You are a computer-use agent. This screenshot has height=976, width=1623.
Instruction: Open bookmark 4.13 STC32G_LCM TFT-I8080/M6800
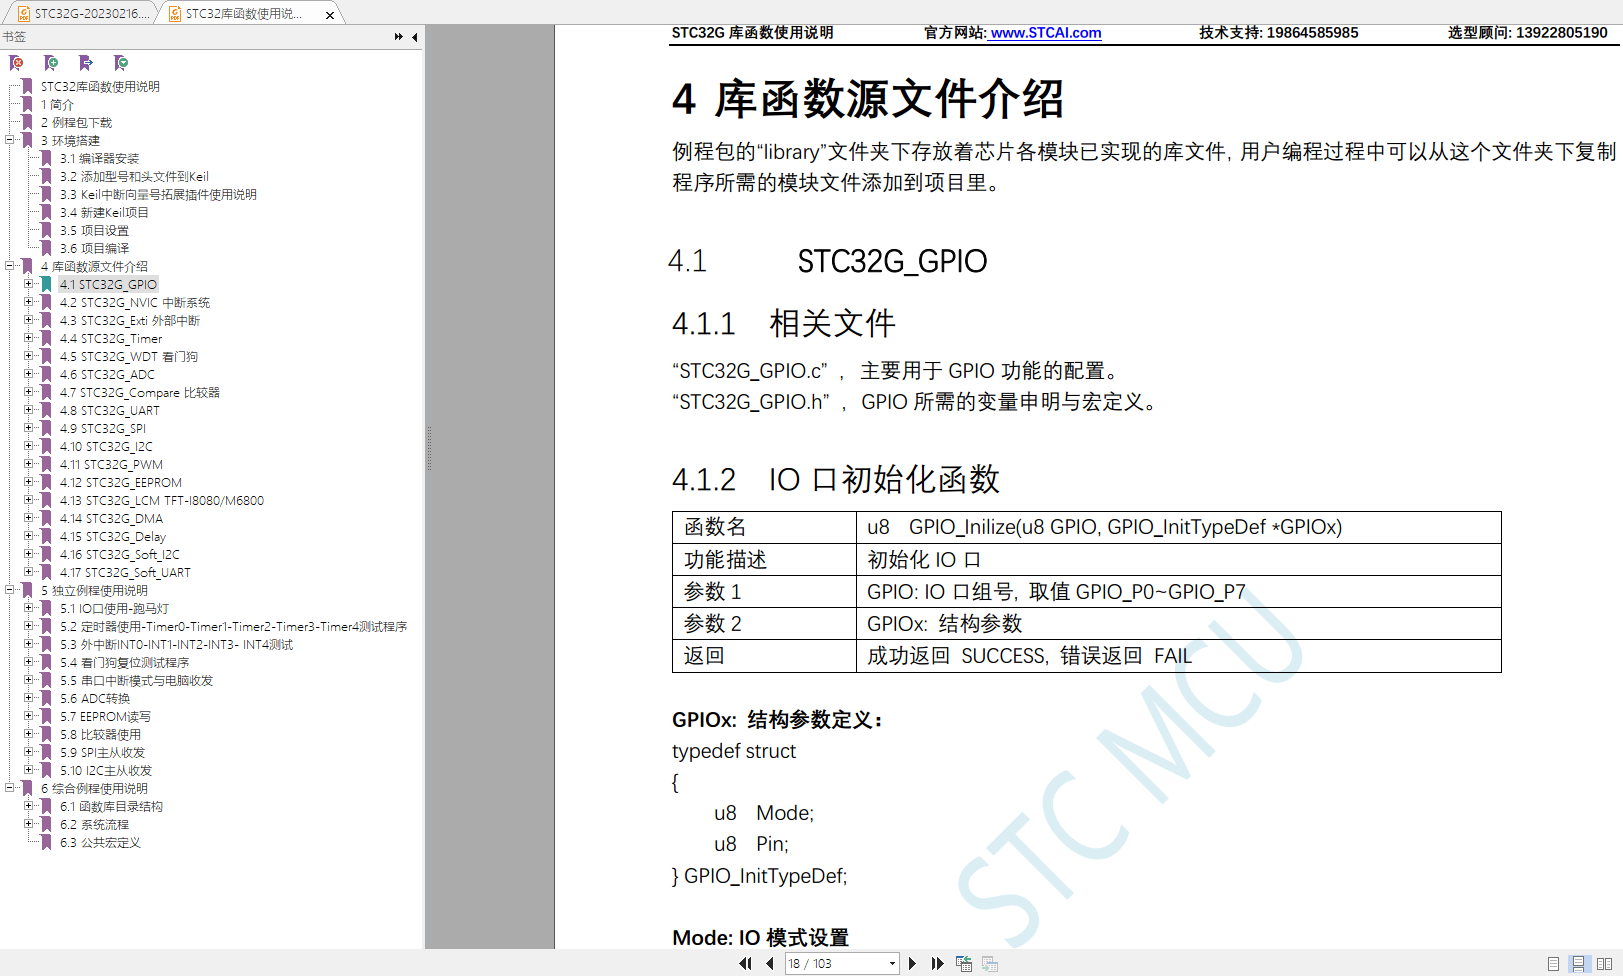click(162, 500)
